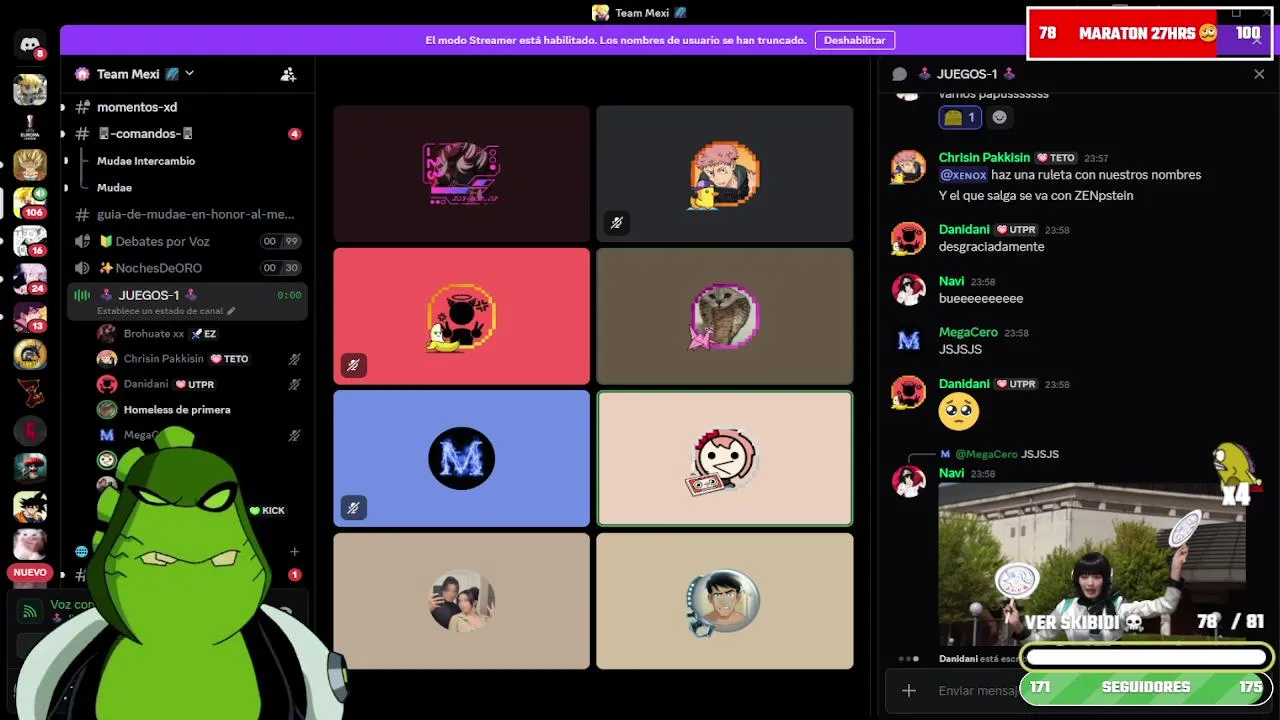Click MegaCero's username in chat
The image size is (1280, 720).
coord(968,332)
